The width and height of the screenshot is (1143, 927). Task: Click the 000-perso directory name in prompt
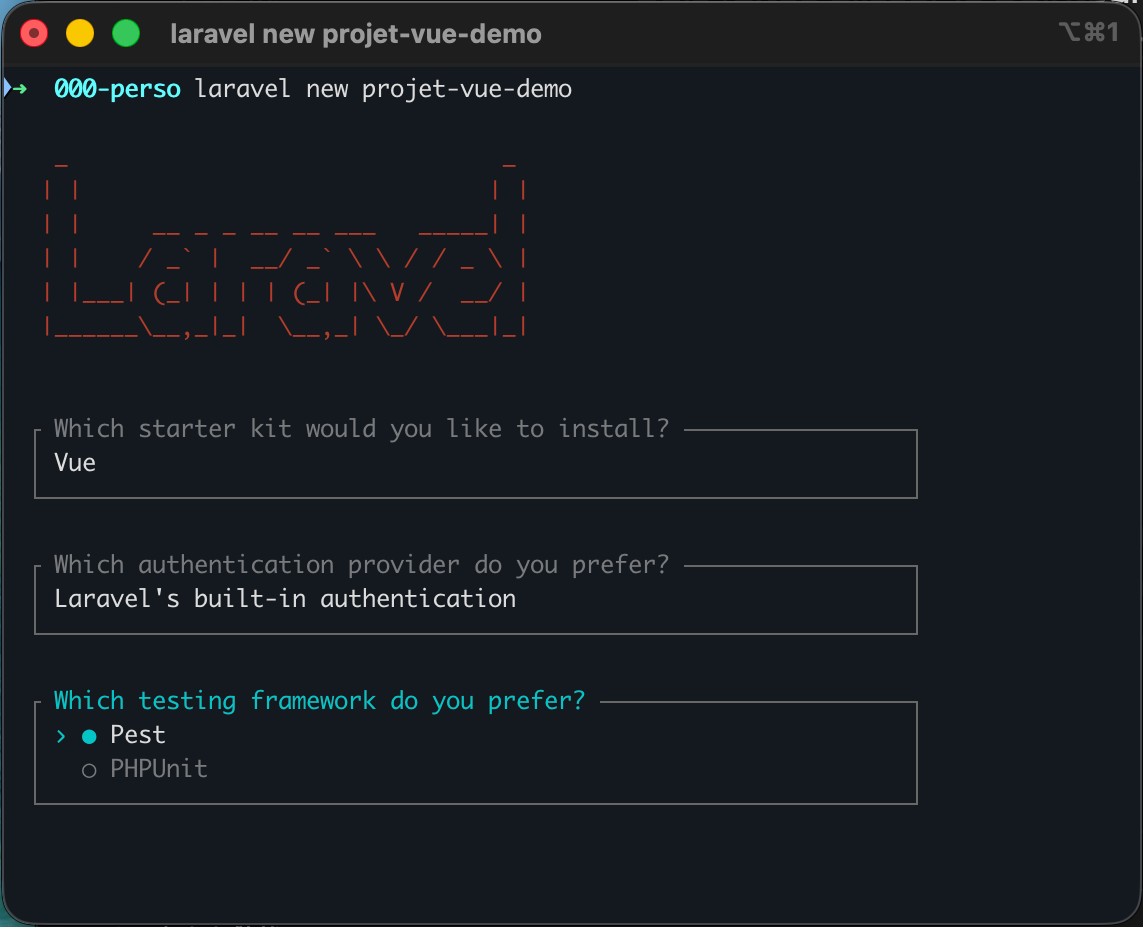point(117,89)
